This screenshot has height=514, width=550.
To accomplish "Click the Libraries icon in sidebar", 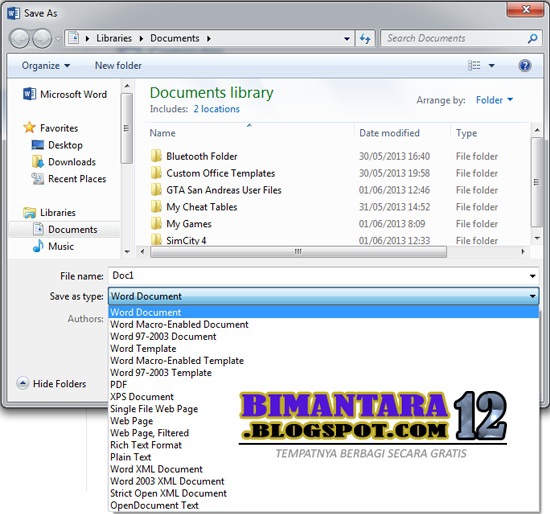I will tap(29, 213).
